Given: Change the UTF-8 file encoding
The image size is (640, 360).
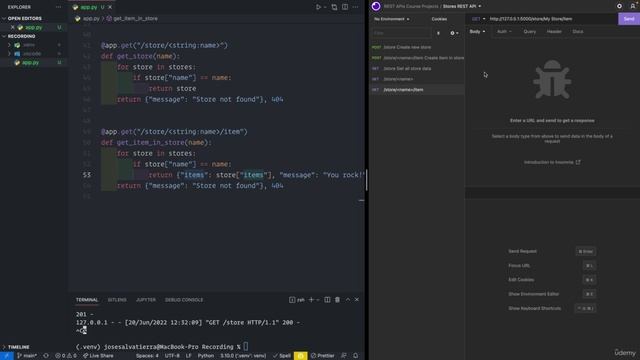Looking at the screenshot, I should pyautogui.click(x=172, y=356).
